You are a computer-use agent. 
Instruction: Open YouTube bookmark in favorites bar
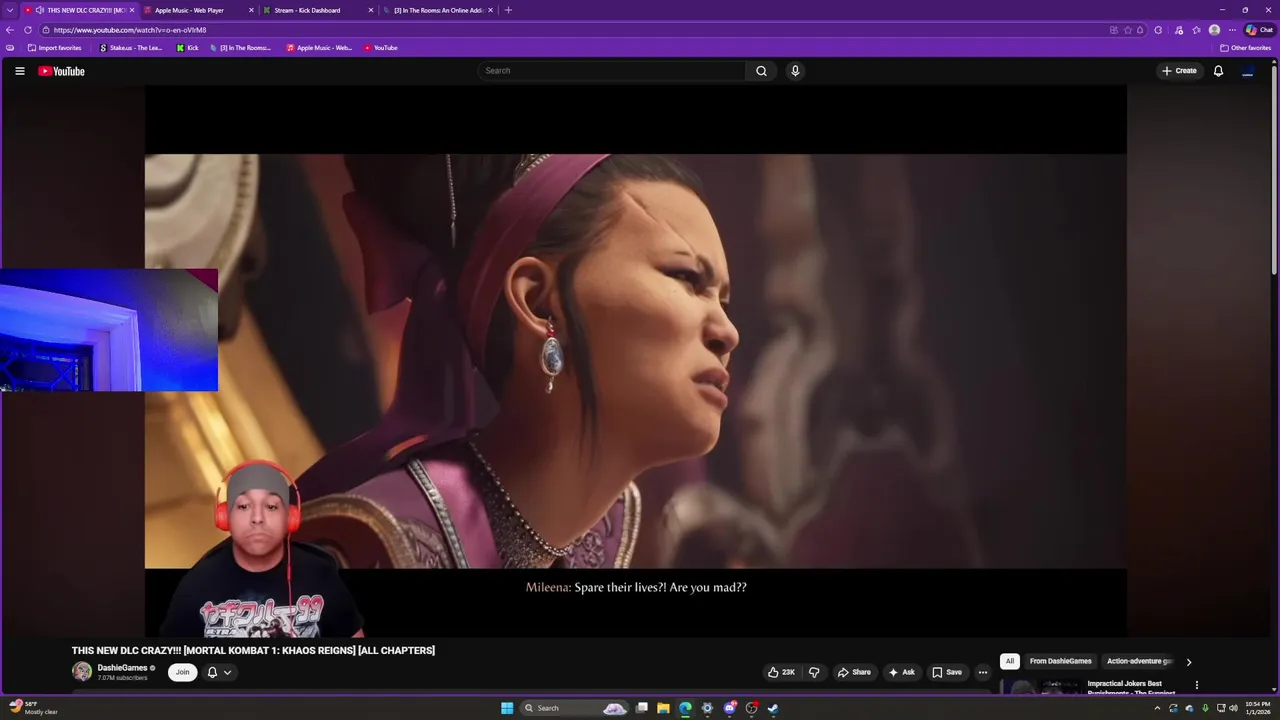click(381, 48)
